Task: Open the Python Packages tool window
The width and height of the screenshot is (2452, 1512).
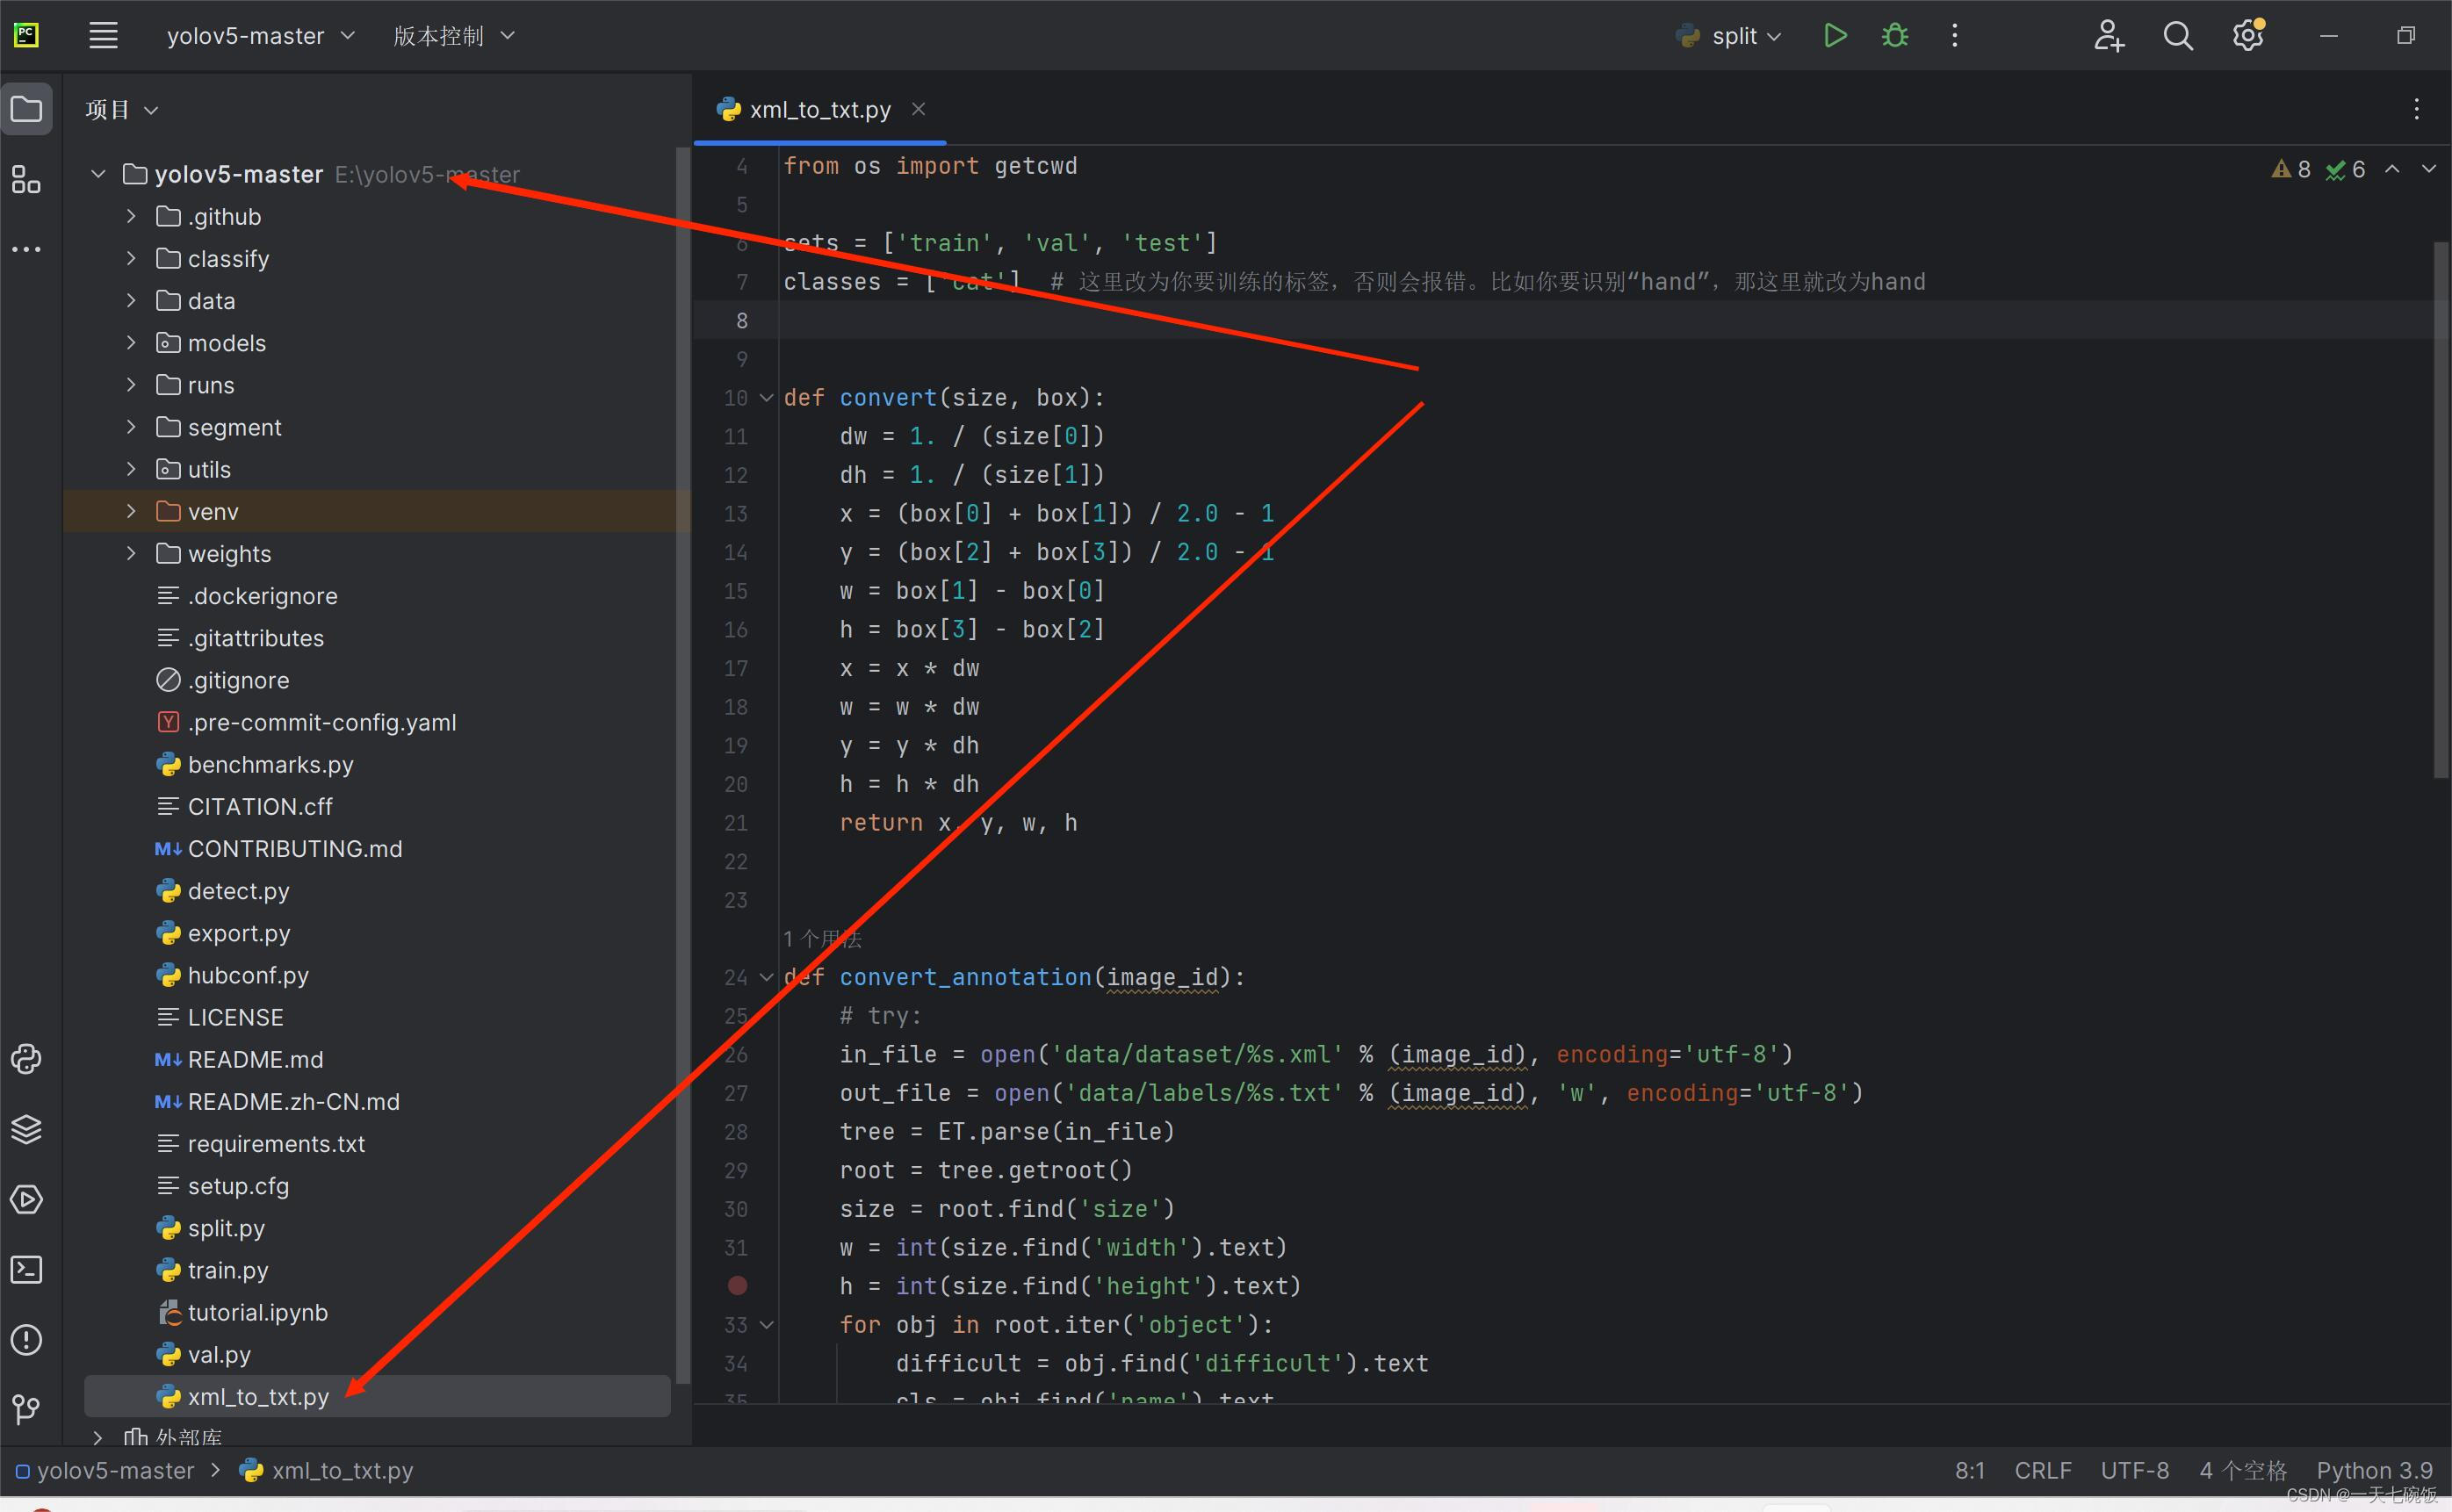Action: tap(26, 1129)
